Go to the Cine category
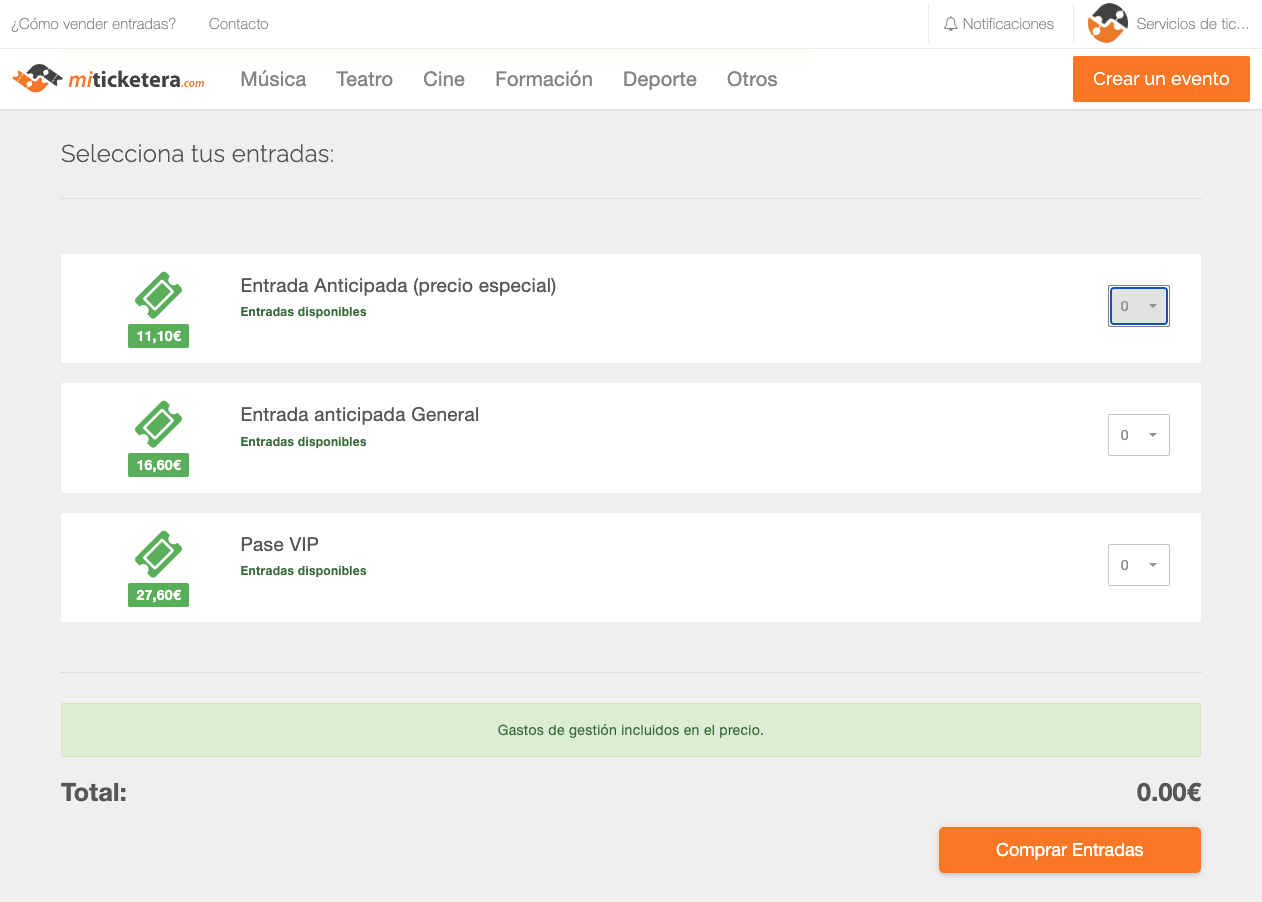 click(443, 79)
